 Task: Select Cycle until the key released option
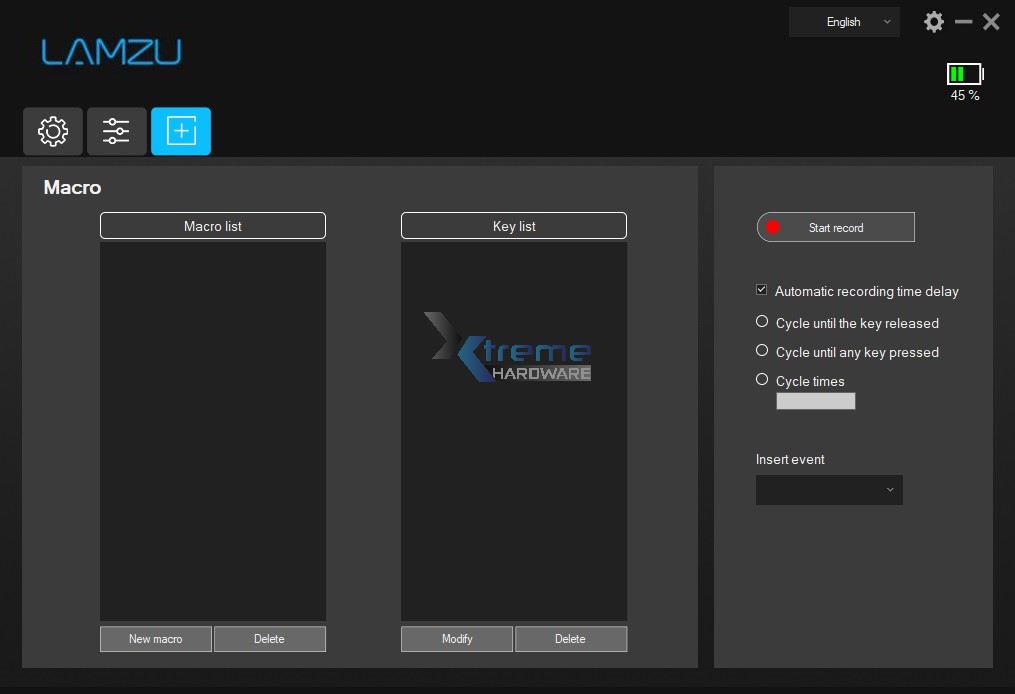[x=762, y=321]
